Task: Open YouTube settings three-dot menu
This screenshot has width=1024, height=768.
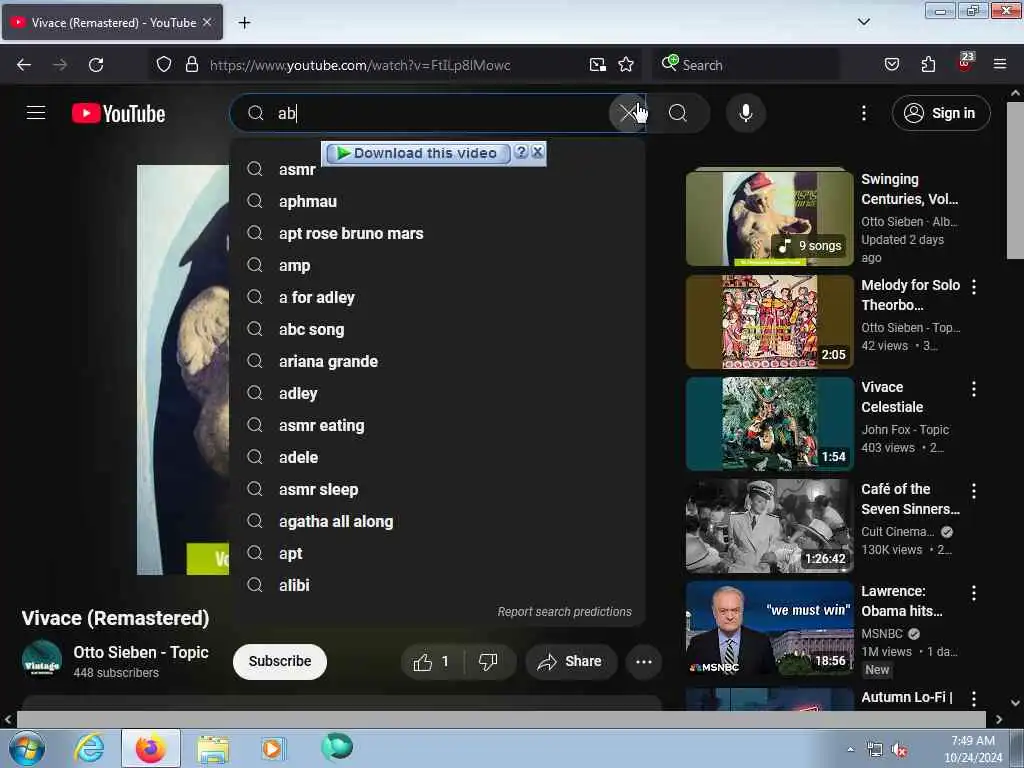Action: click(863, 113)
